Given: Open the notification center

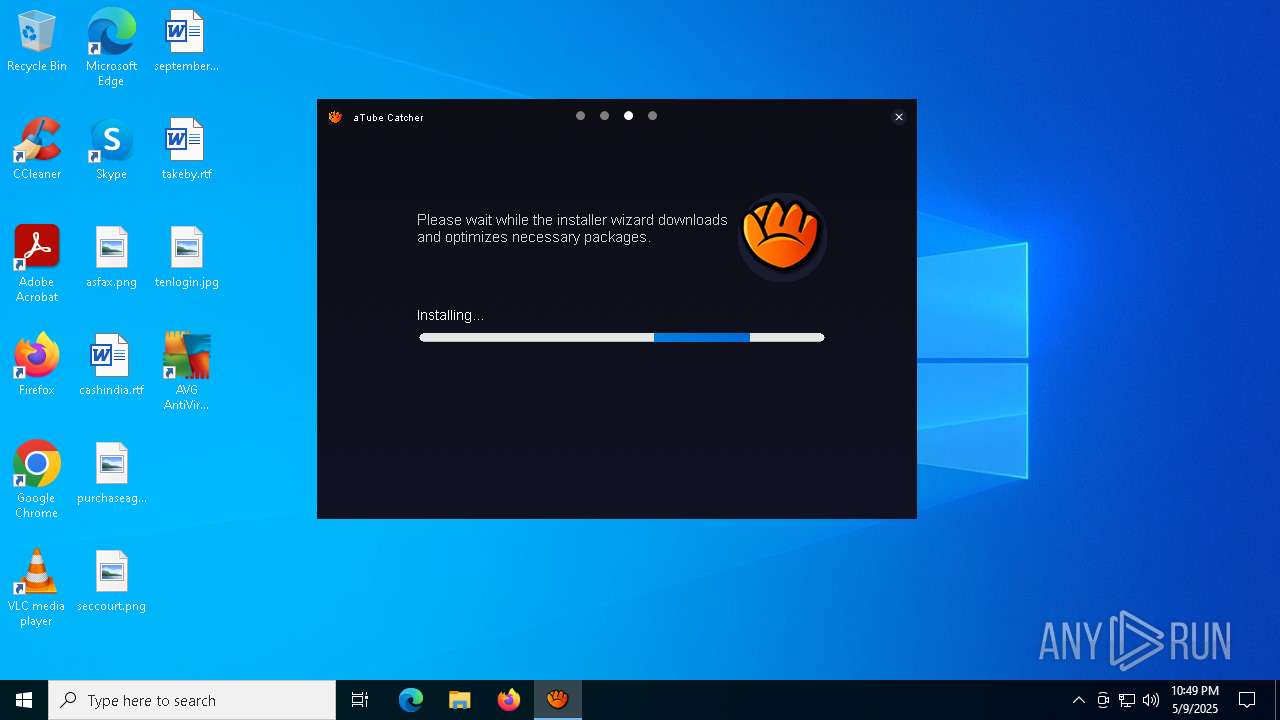Looking at the screenshot, I should (x=1248, y=700).
